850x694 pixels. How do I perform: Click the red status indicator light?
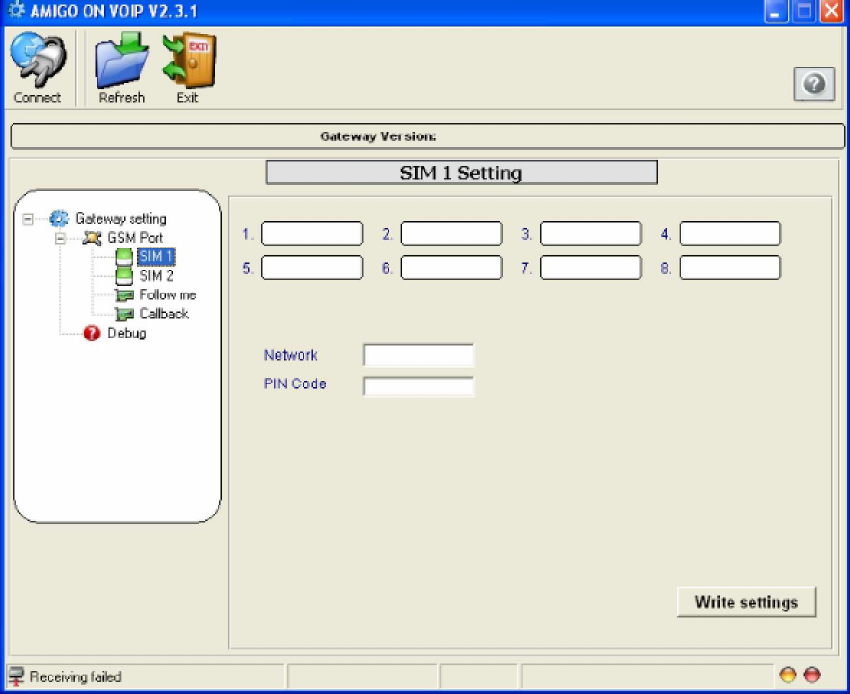coord(812,674)
